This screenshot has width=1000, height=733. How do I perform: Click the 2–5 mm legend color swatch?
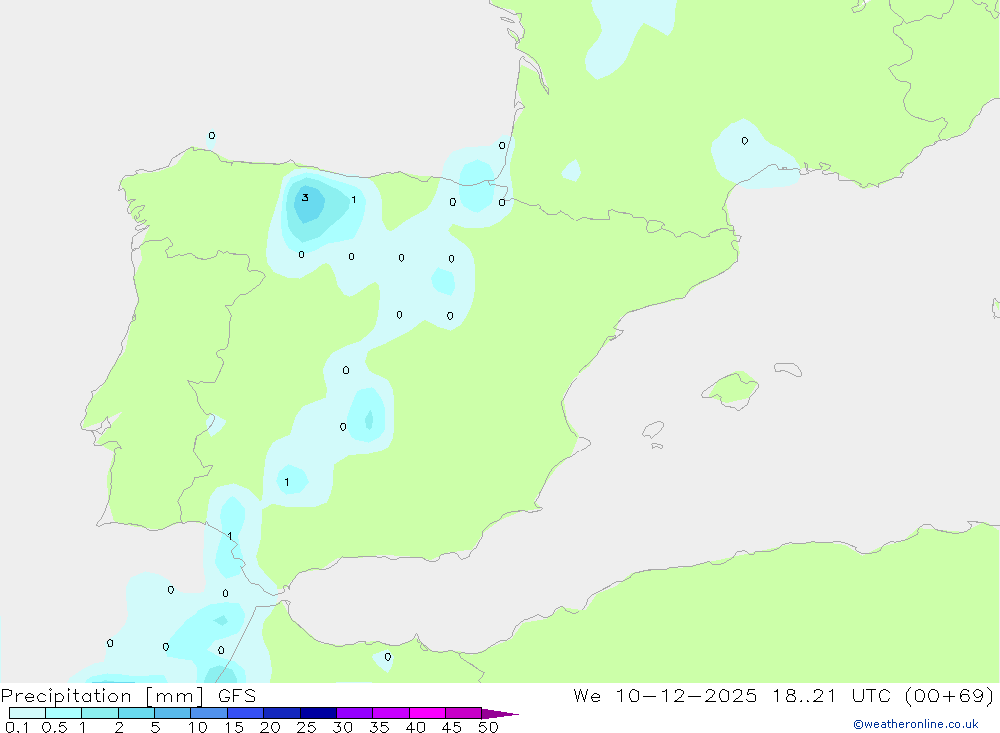[136, 713]
